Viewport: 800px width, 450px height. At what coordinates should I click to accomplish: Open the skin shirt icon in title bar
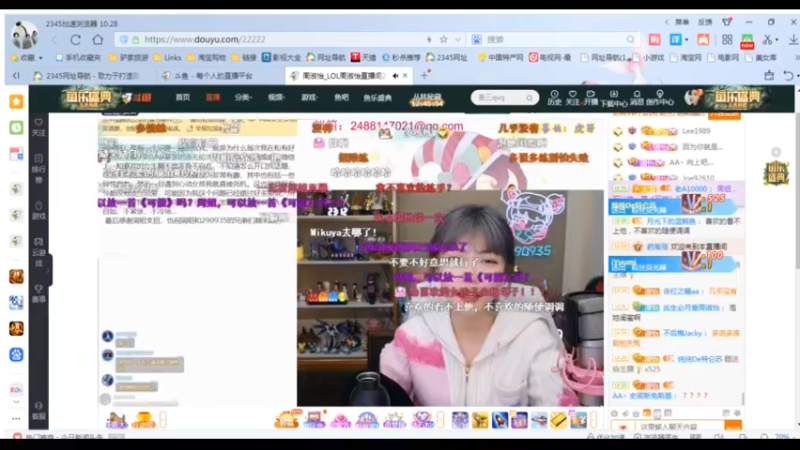pyautogui.click(x=727, y=22)
